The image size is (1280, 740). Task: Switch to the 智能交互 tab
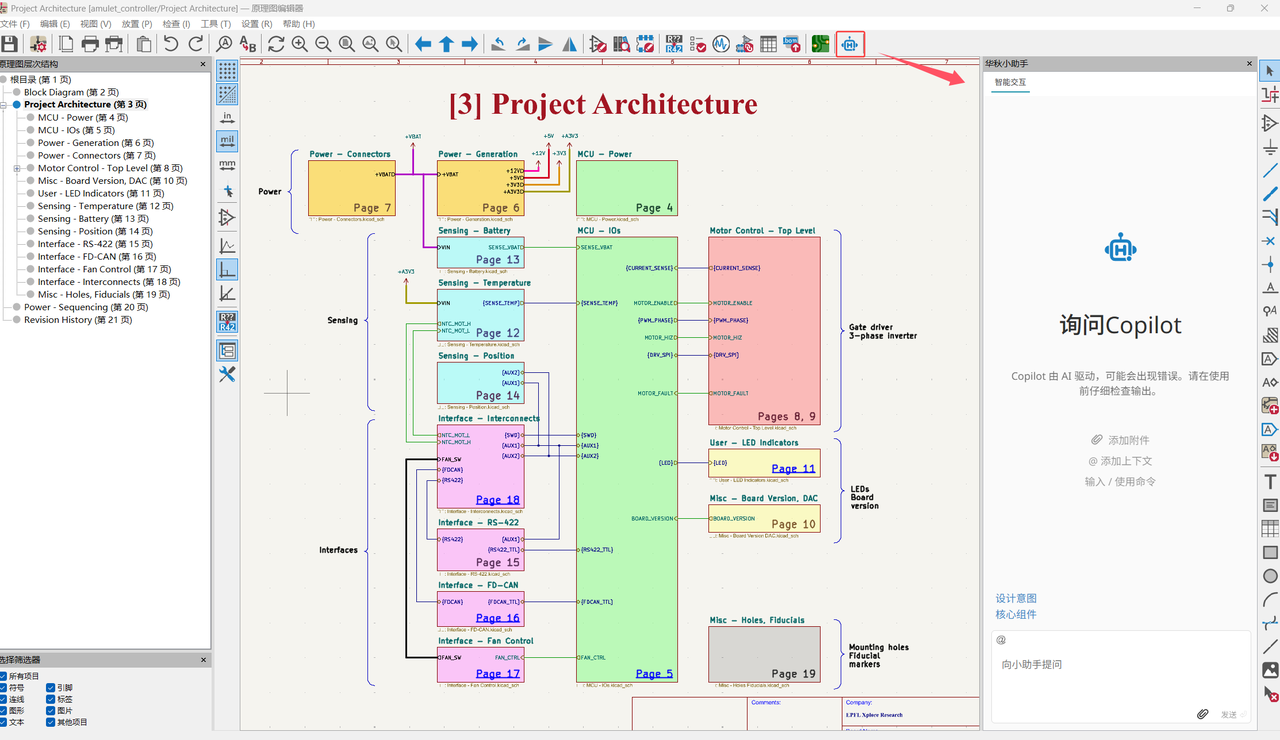[1010, 82]
